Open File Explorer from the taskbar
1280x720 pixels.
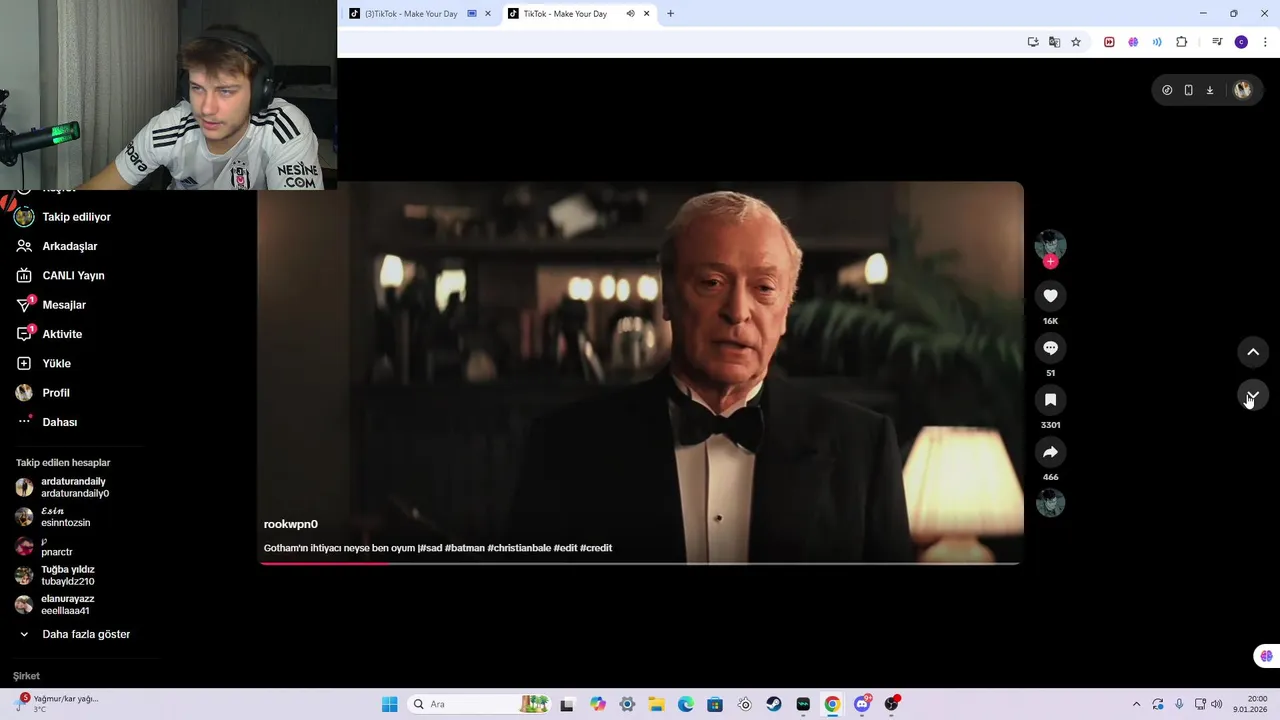656,704
